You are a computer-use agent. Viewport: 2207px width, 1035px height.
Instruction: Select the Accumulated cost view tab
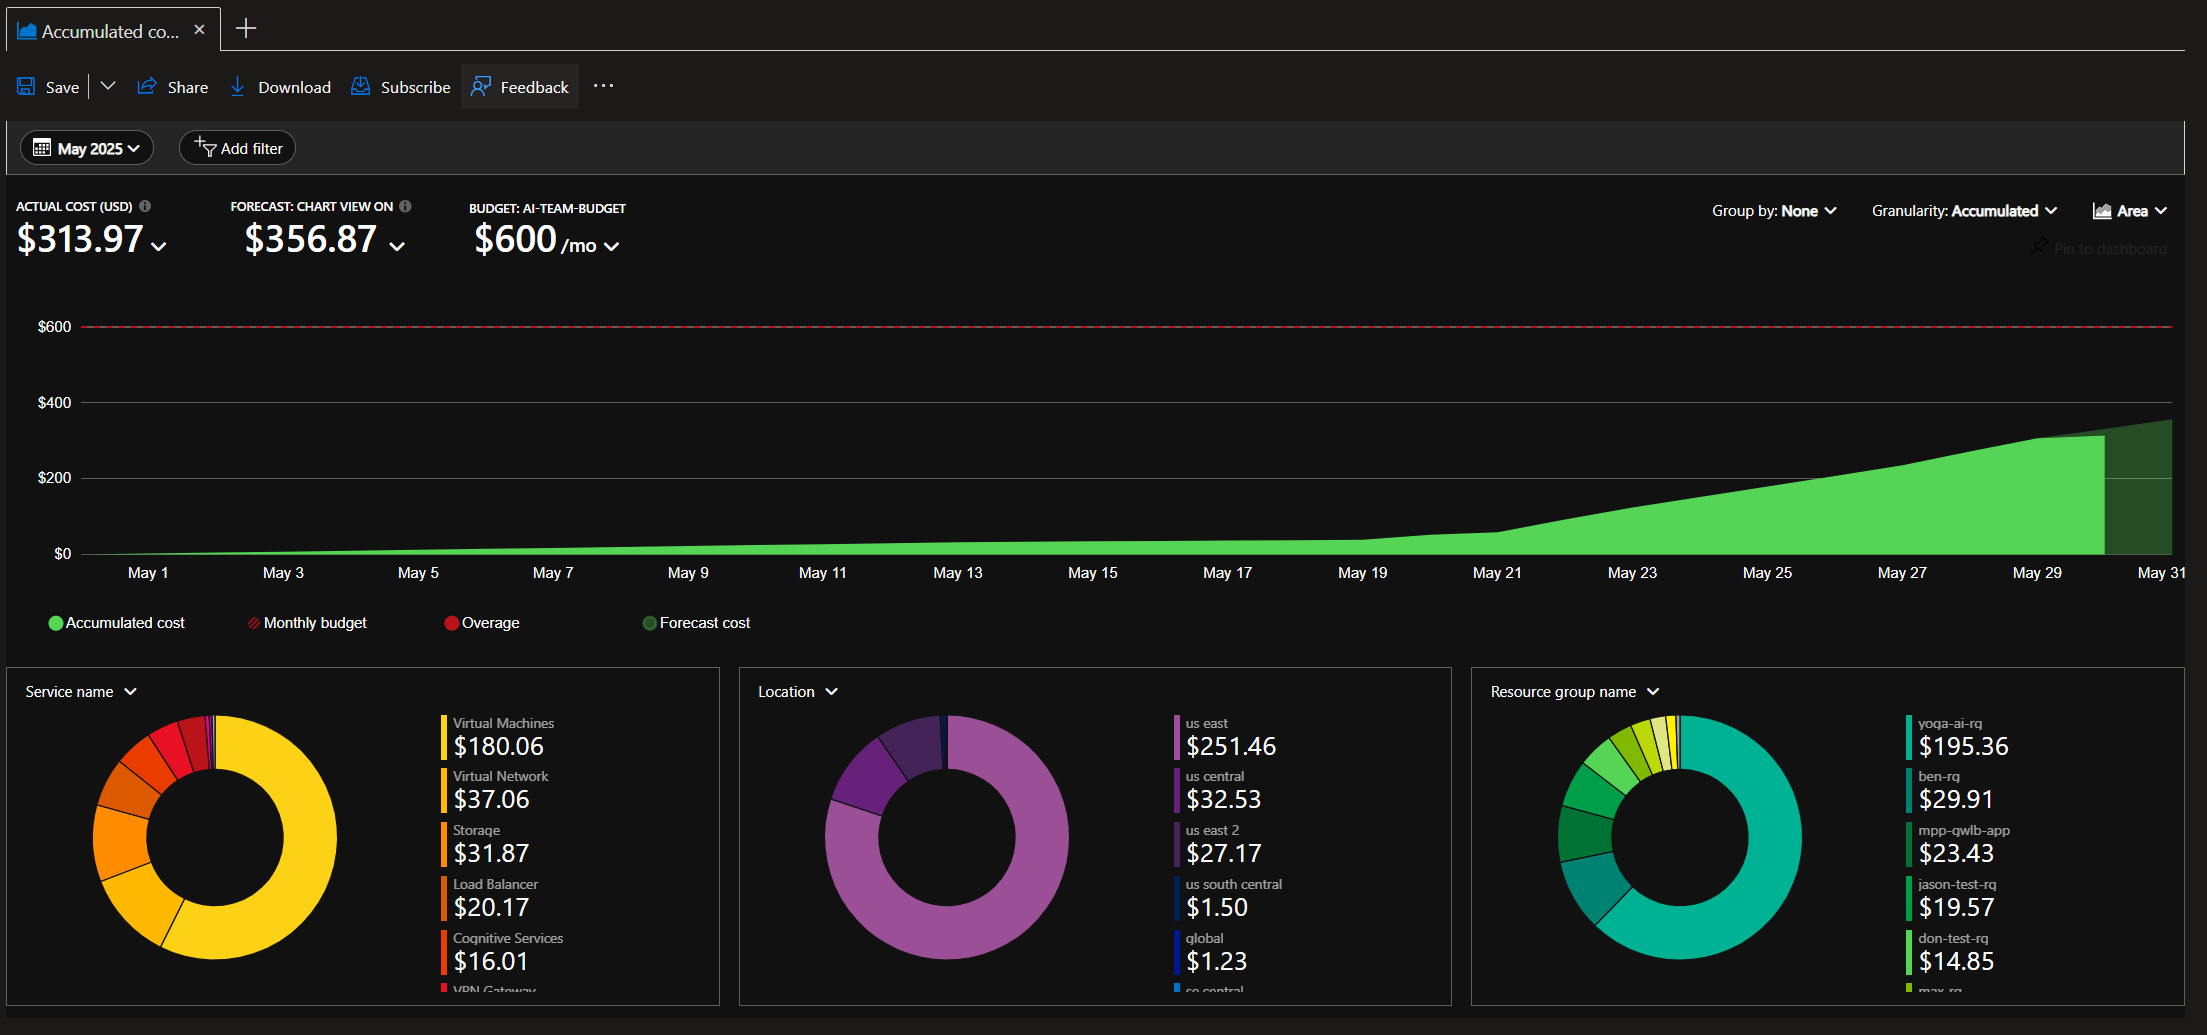coord(100,31)
